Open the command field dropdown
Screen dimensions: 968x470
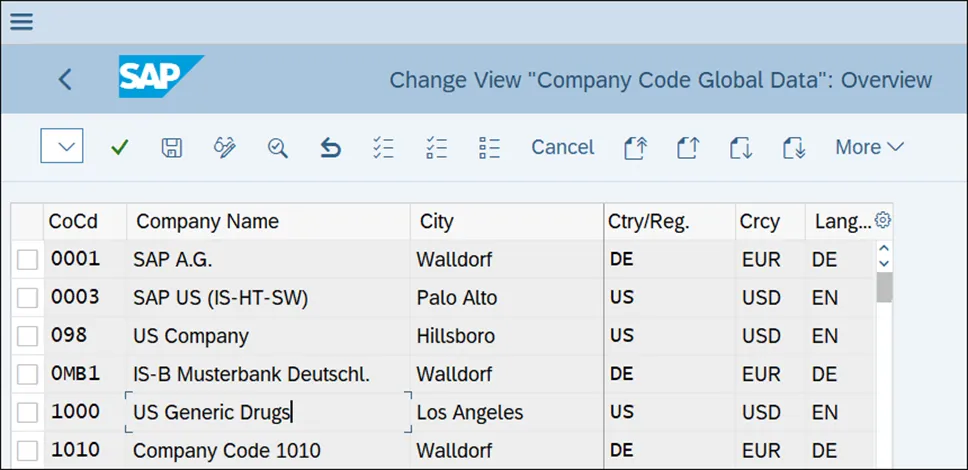[62, 147]
